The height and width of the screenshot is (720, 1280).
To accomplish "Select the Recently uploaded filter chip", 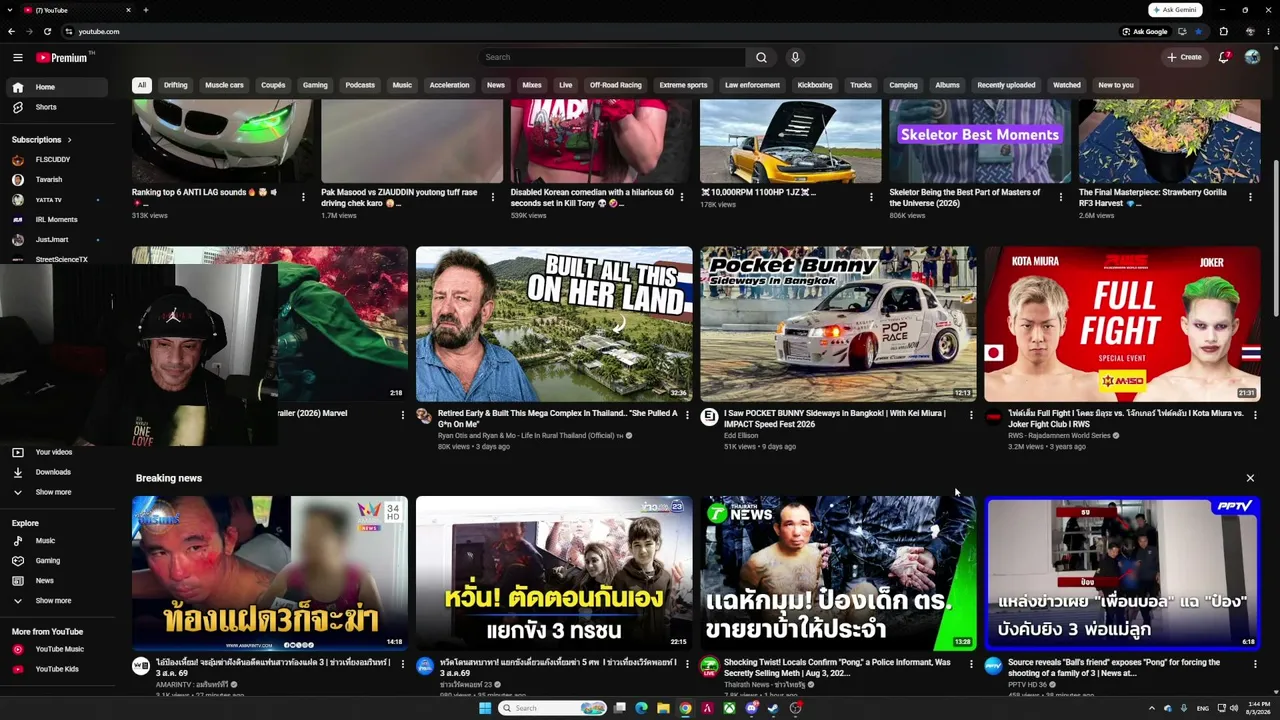I will (1006, 85).
